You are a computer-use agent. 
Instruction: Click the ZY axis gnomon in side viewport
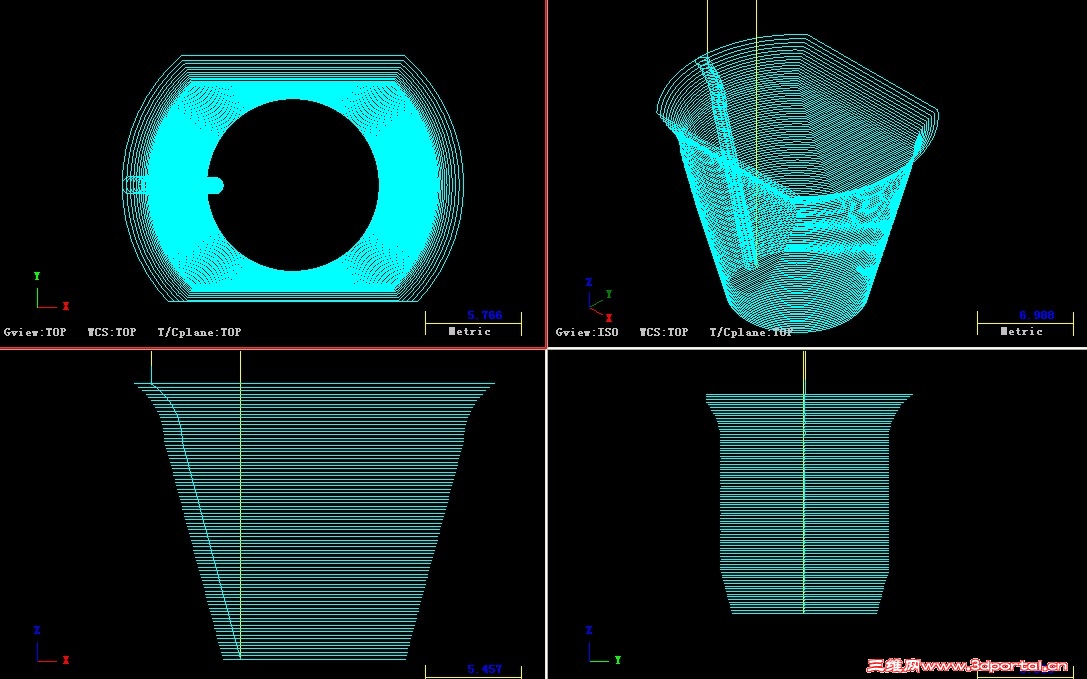(602, 645)
